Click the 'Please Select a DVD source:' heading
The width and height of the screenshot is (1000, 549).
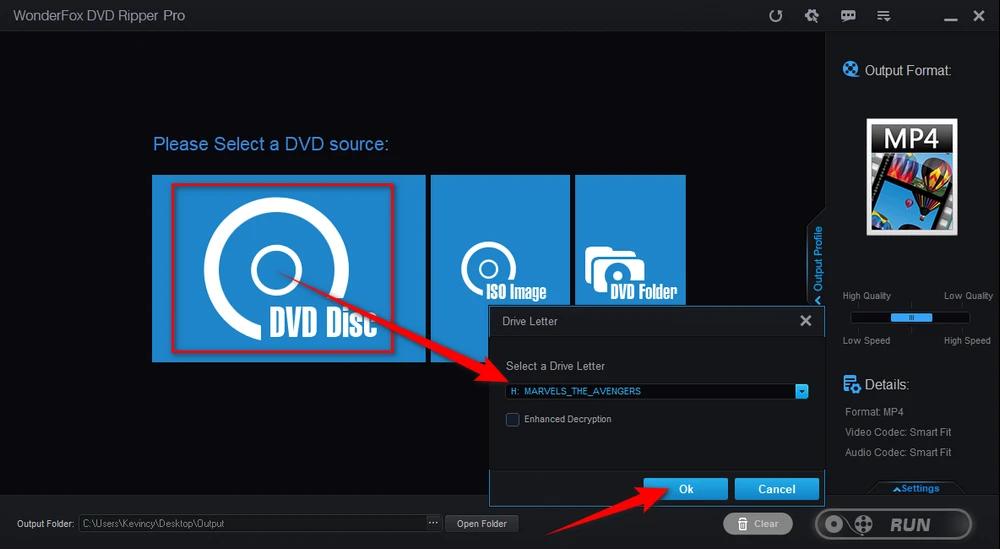pyautogui.click(x=270, y=144)
